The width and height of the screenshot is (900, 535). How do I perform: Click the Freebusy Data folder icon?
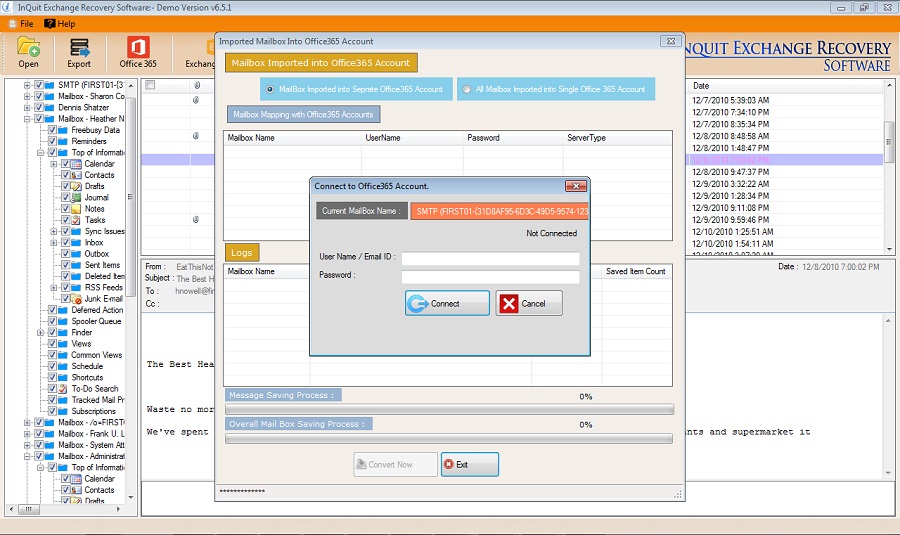point(63,130)
